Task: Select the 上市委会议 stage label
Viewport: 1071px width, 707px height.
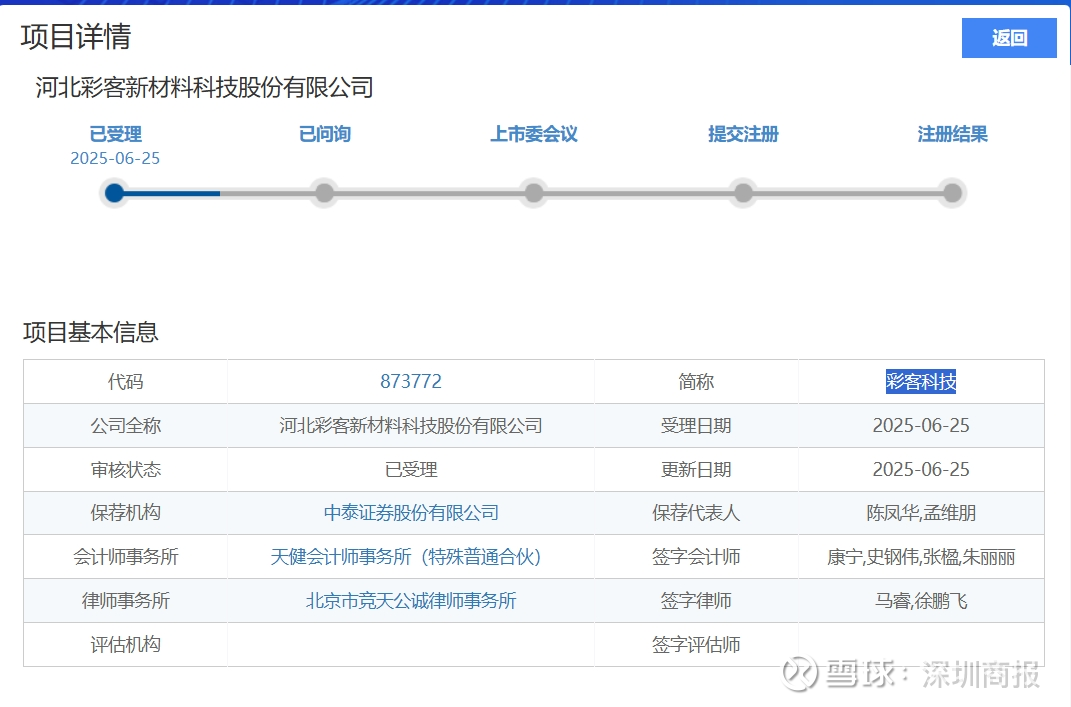Action: click(x=533, y=134)
